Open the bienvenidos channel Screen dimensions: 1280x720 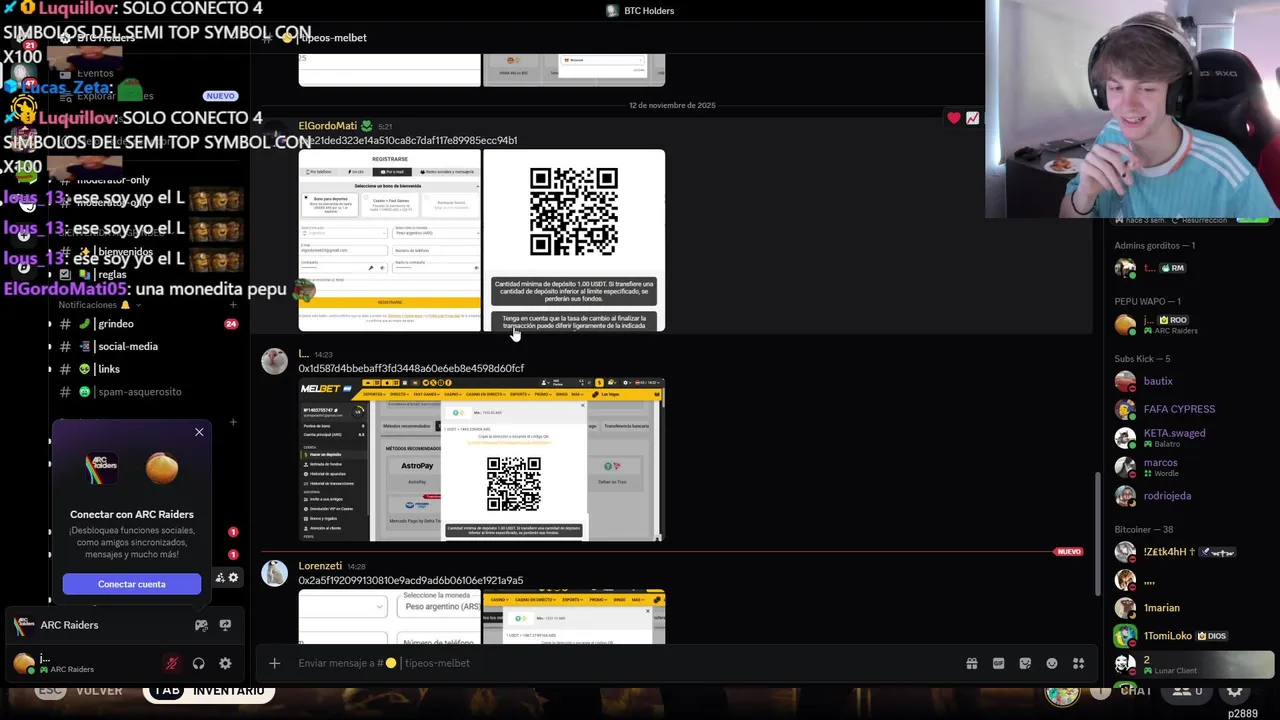click(x=145, y=252)
